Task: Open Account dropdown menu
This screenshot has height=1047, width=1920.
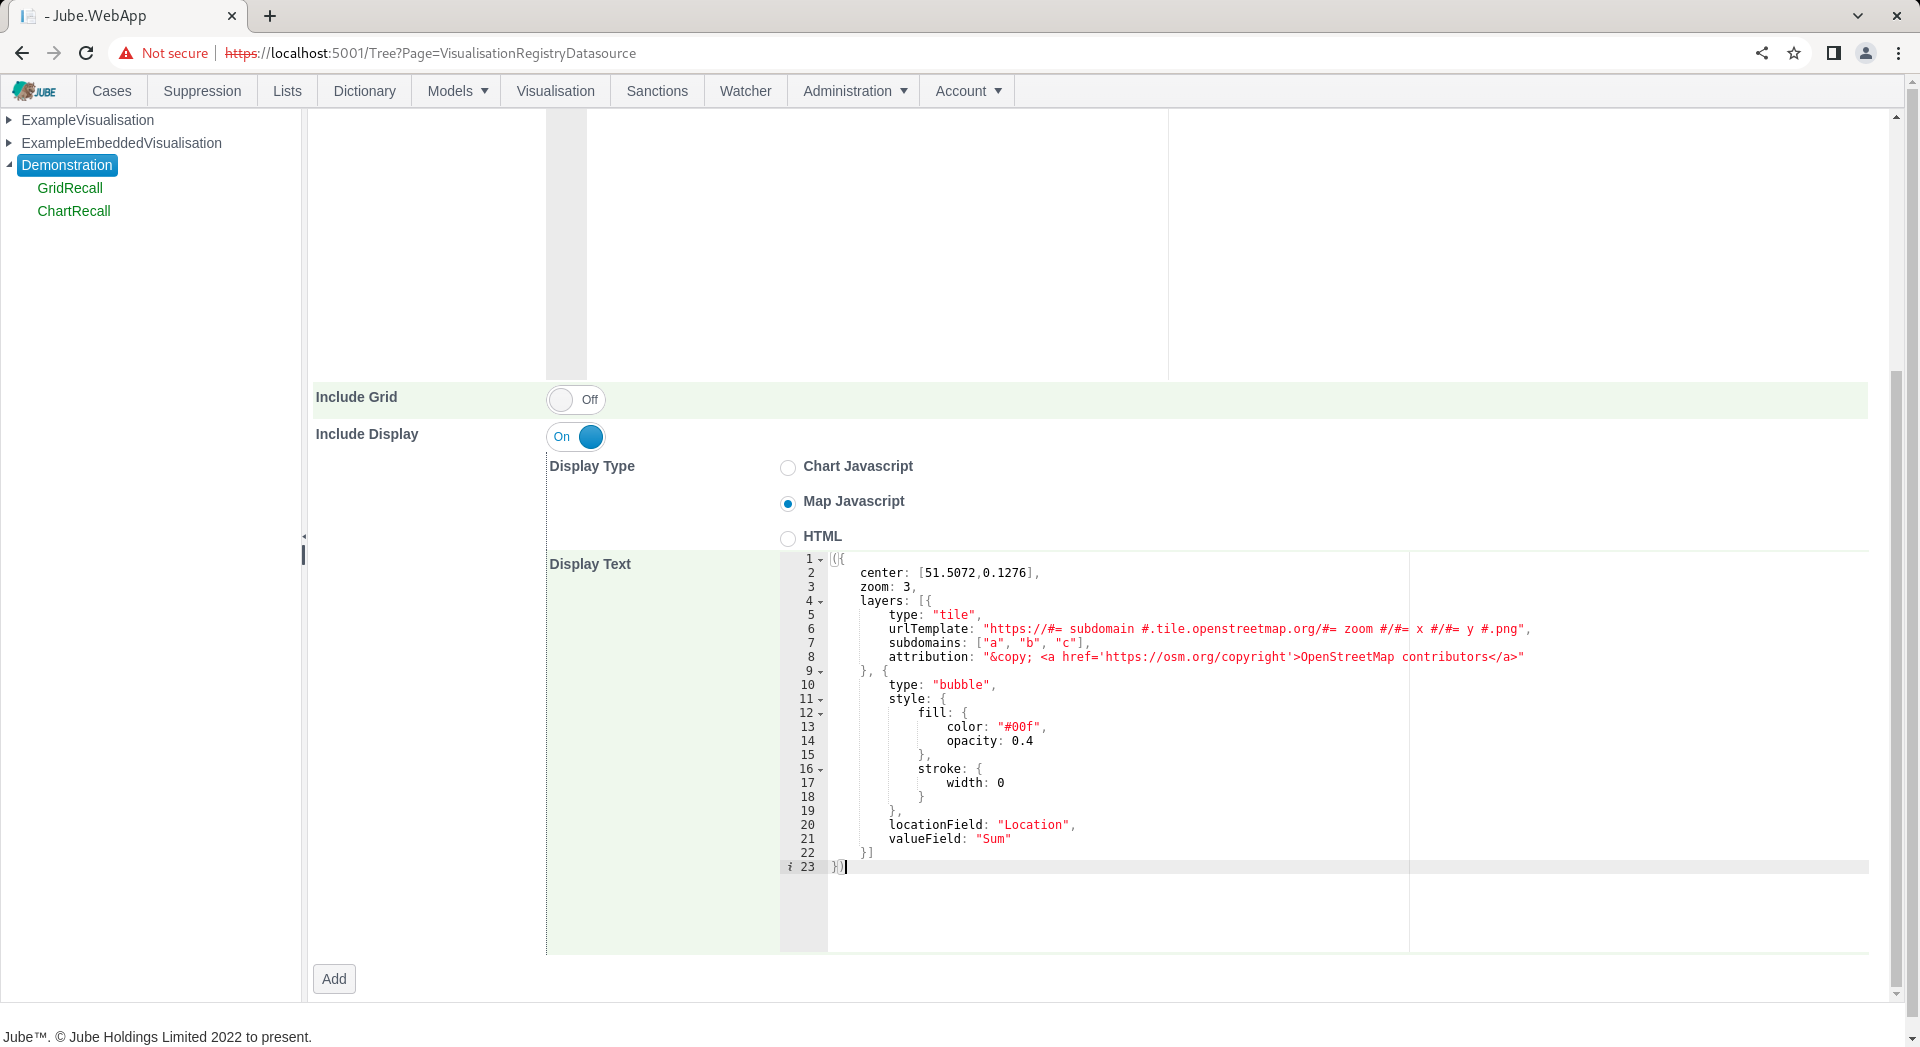Action: pyautogui.click(x=967, y=91)
